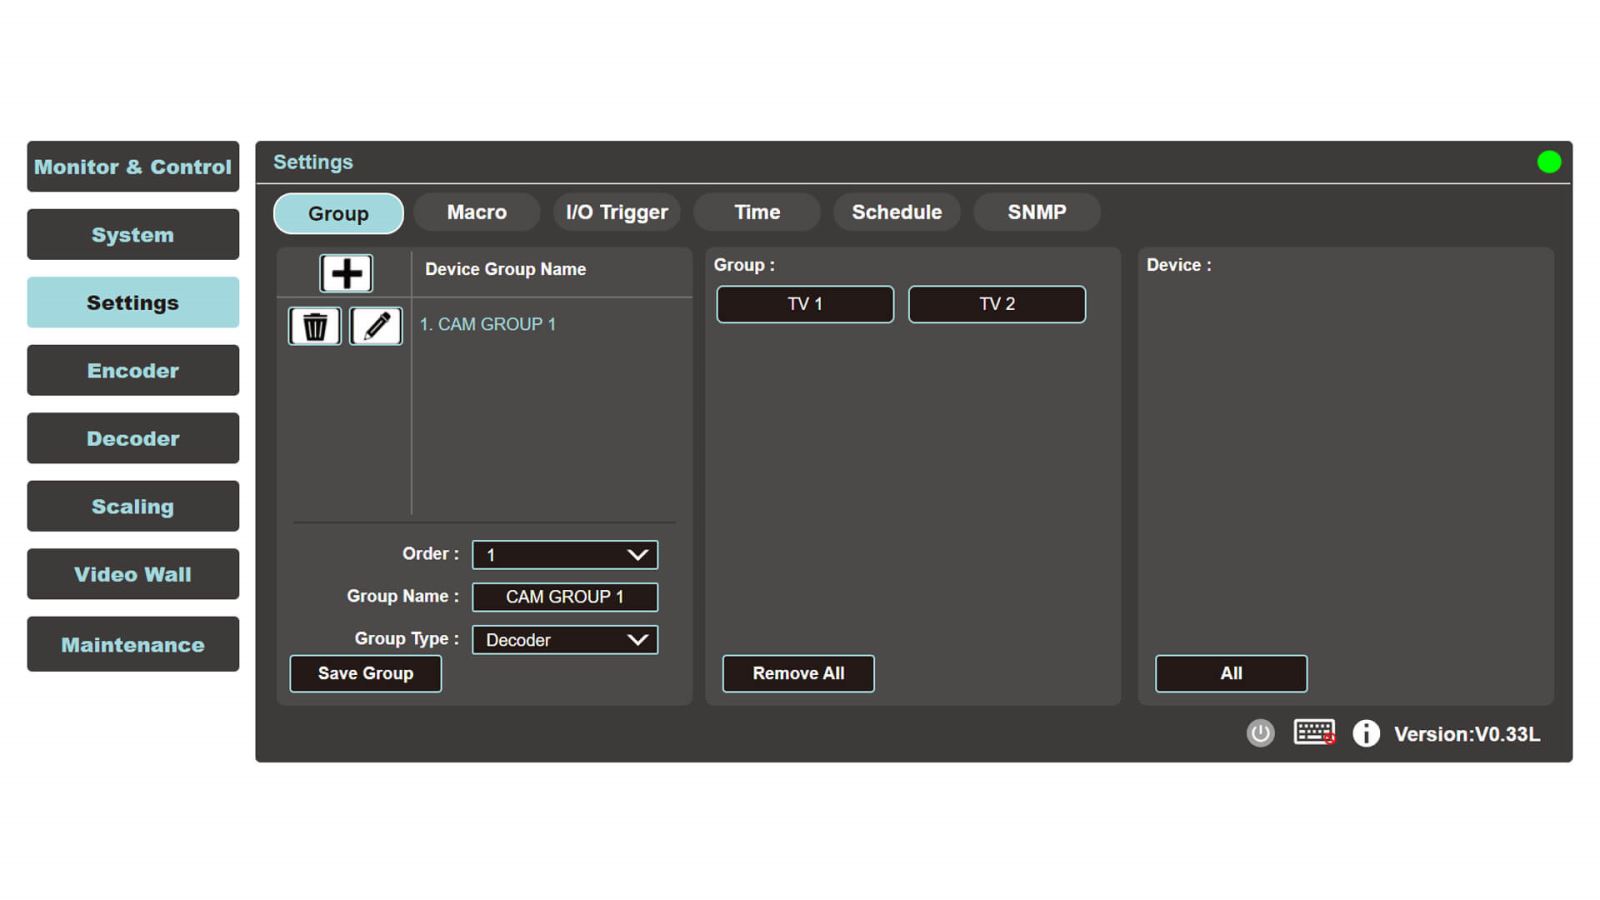Click the plus icon to add group

coord(346,273)
